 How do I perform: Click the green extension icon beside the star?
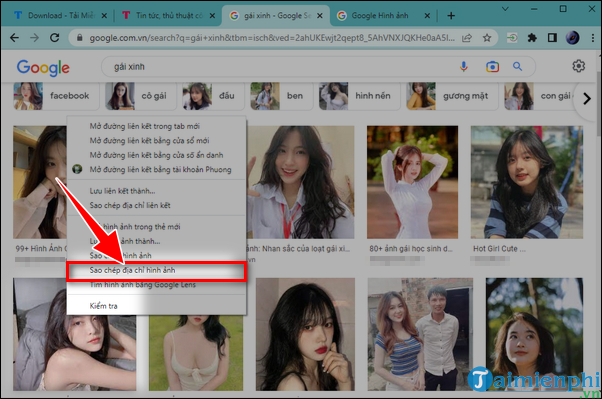512,38
